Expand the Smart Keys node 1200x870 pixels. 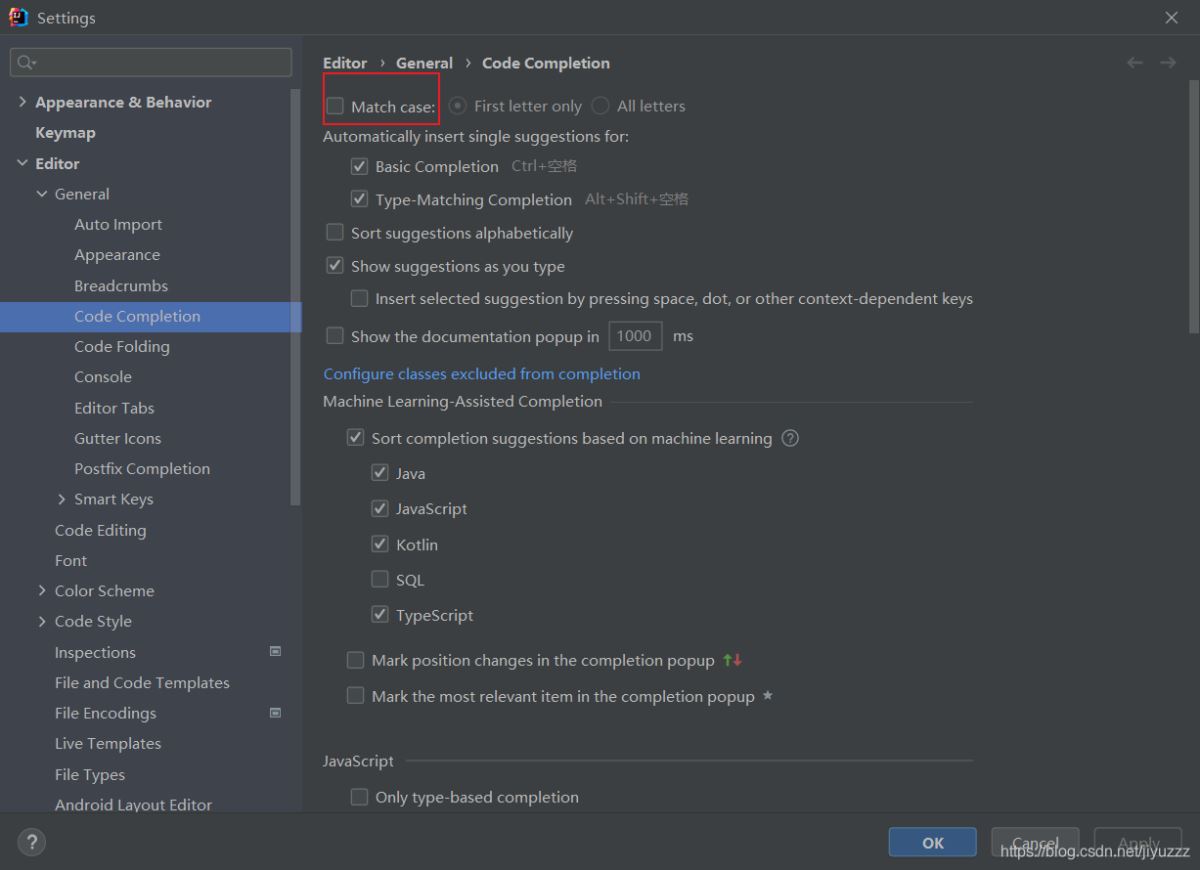[62, 499]
